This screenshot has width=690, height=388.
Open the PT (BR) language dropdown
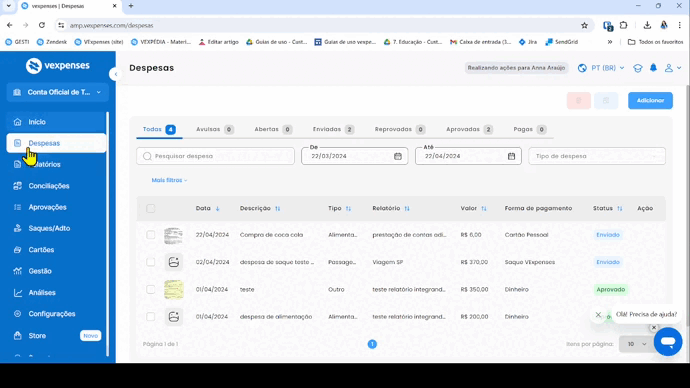(x=601, y=68)
